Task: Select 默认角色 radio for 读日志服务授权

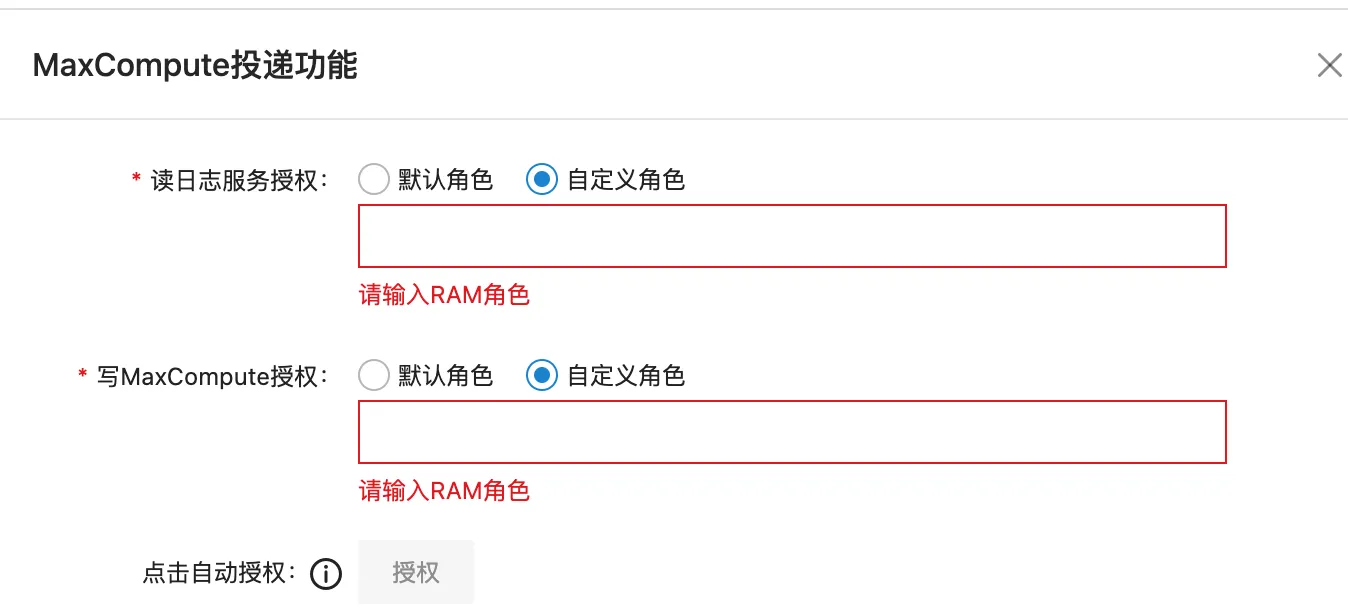Action: point(373,180)
